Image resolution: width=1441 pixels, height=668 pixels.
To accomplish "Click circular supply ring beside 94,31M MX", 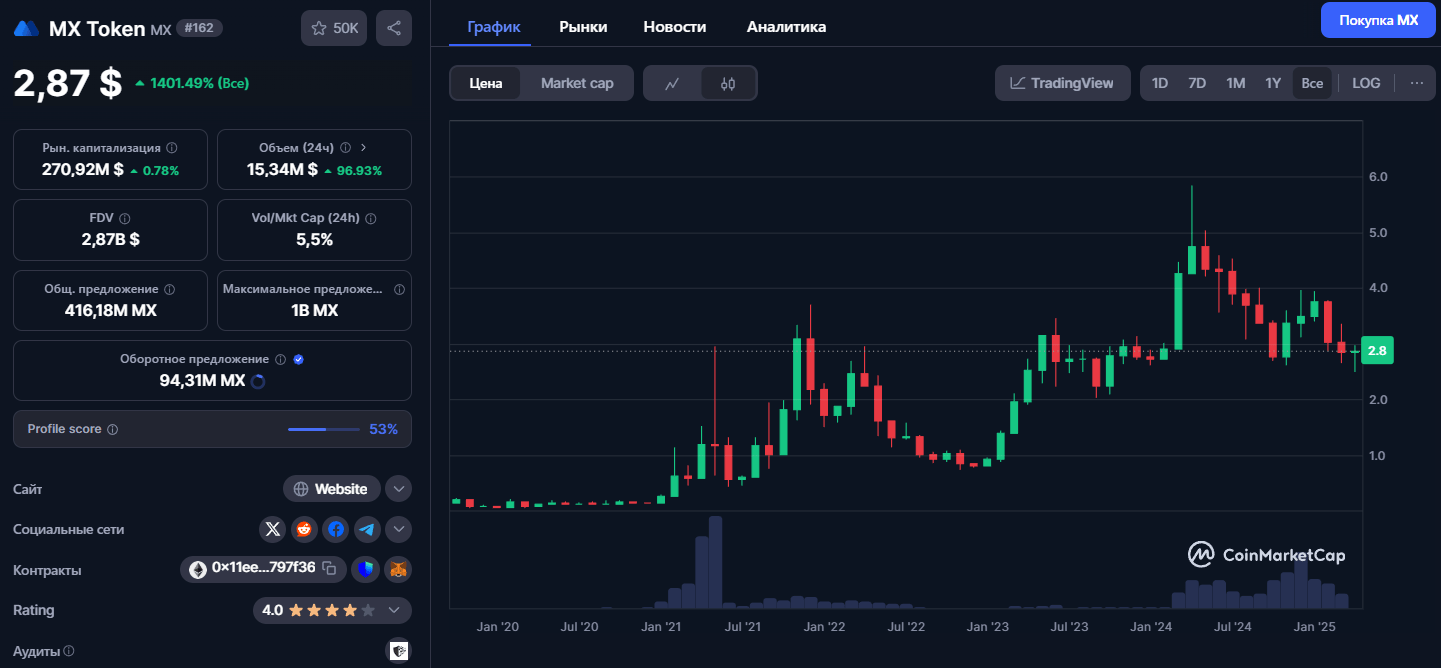I will pos(257,381).
